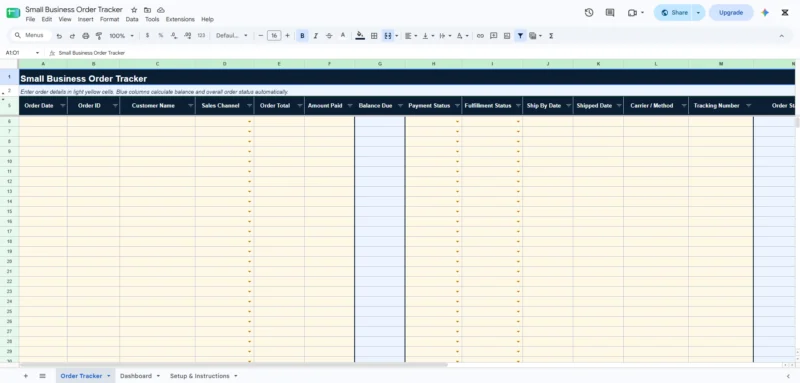
Task: Open the functions sigma icon
Action: click(551, 36)
